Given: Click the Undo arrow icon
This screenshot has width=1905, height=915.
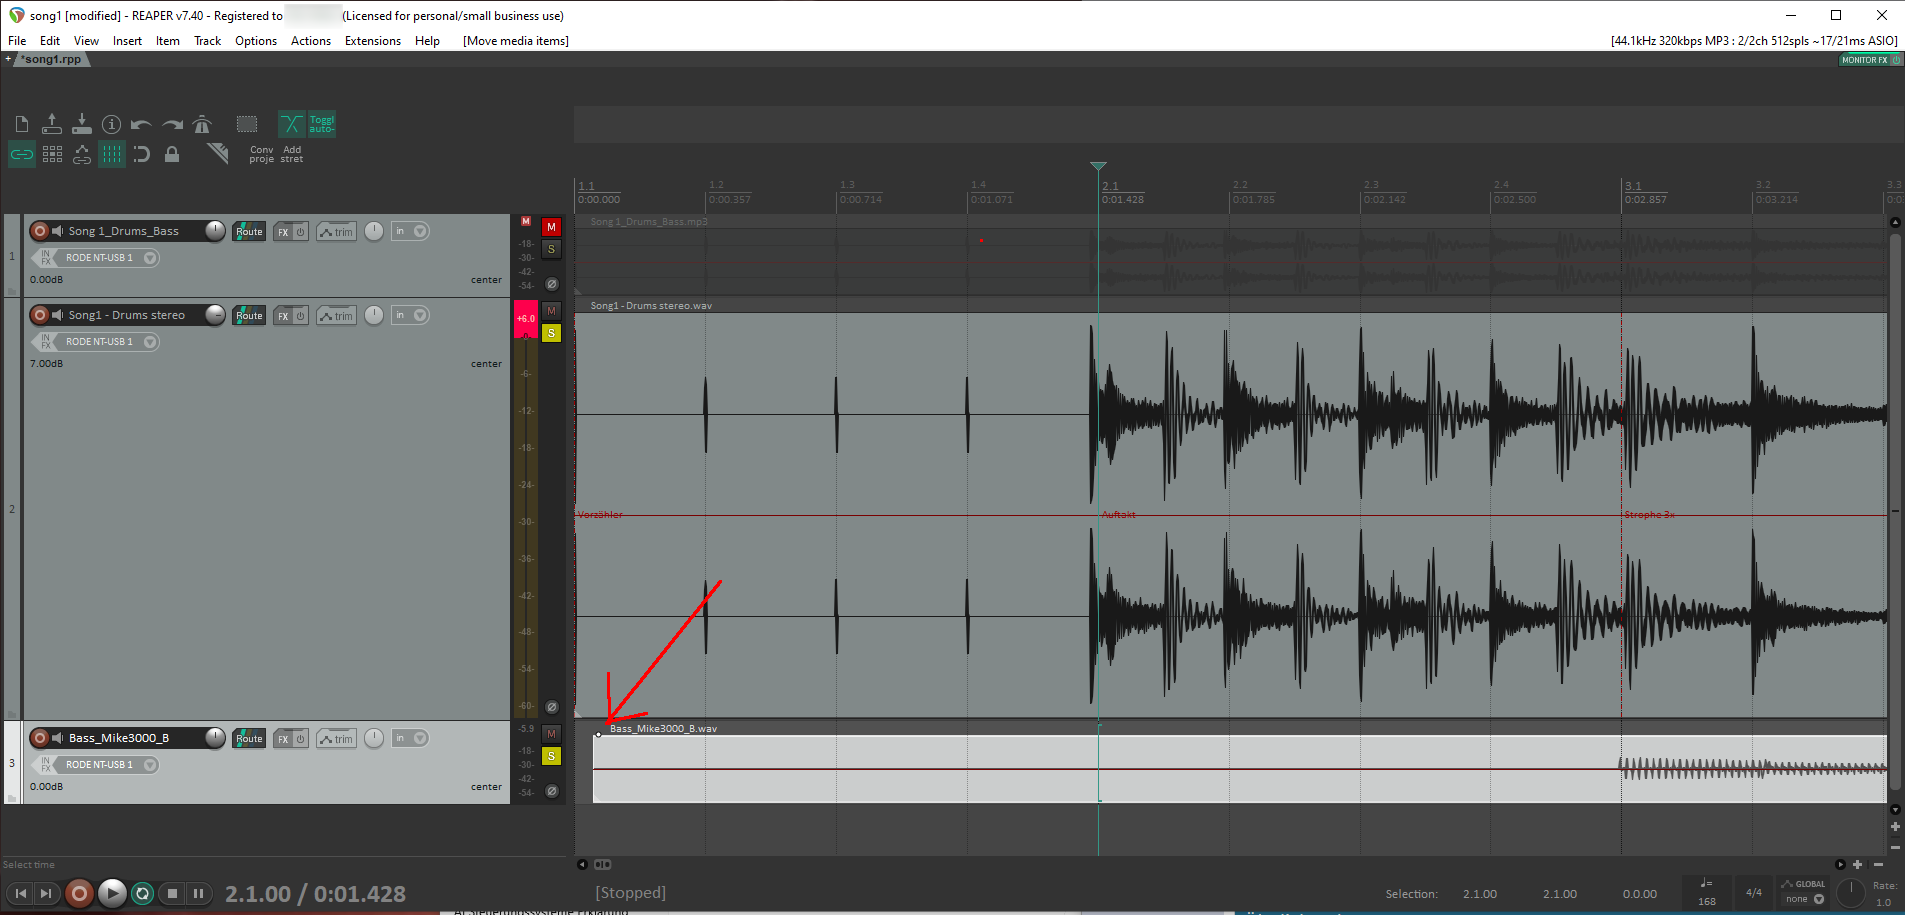Looking at the screenshot, I should pos(141,125).
